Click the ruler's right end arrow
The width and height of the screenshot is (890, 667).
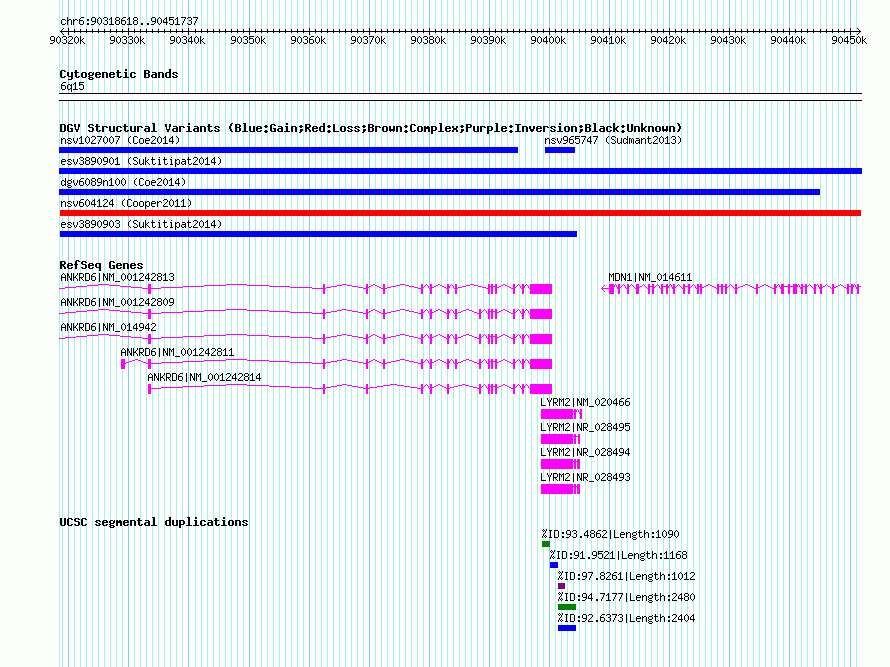coord(859,31)
